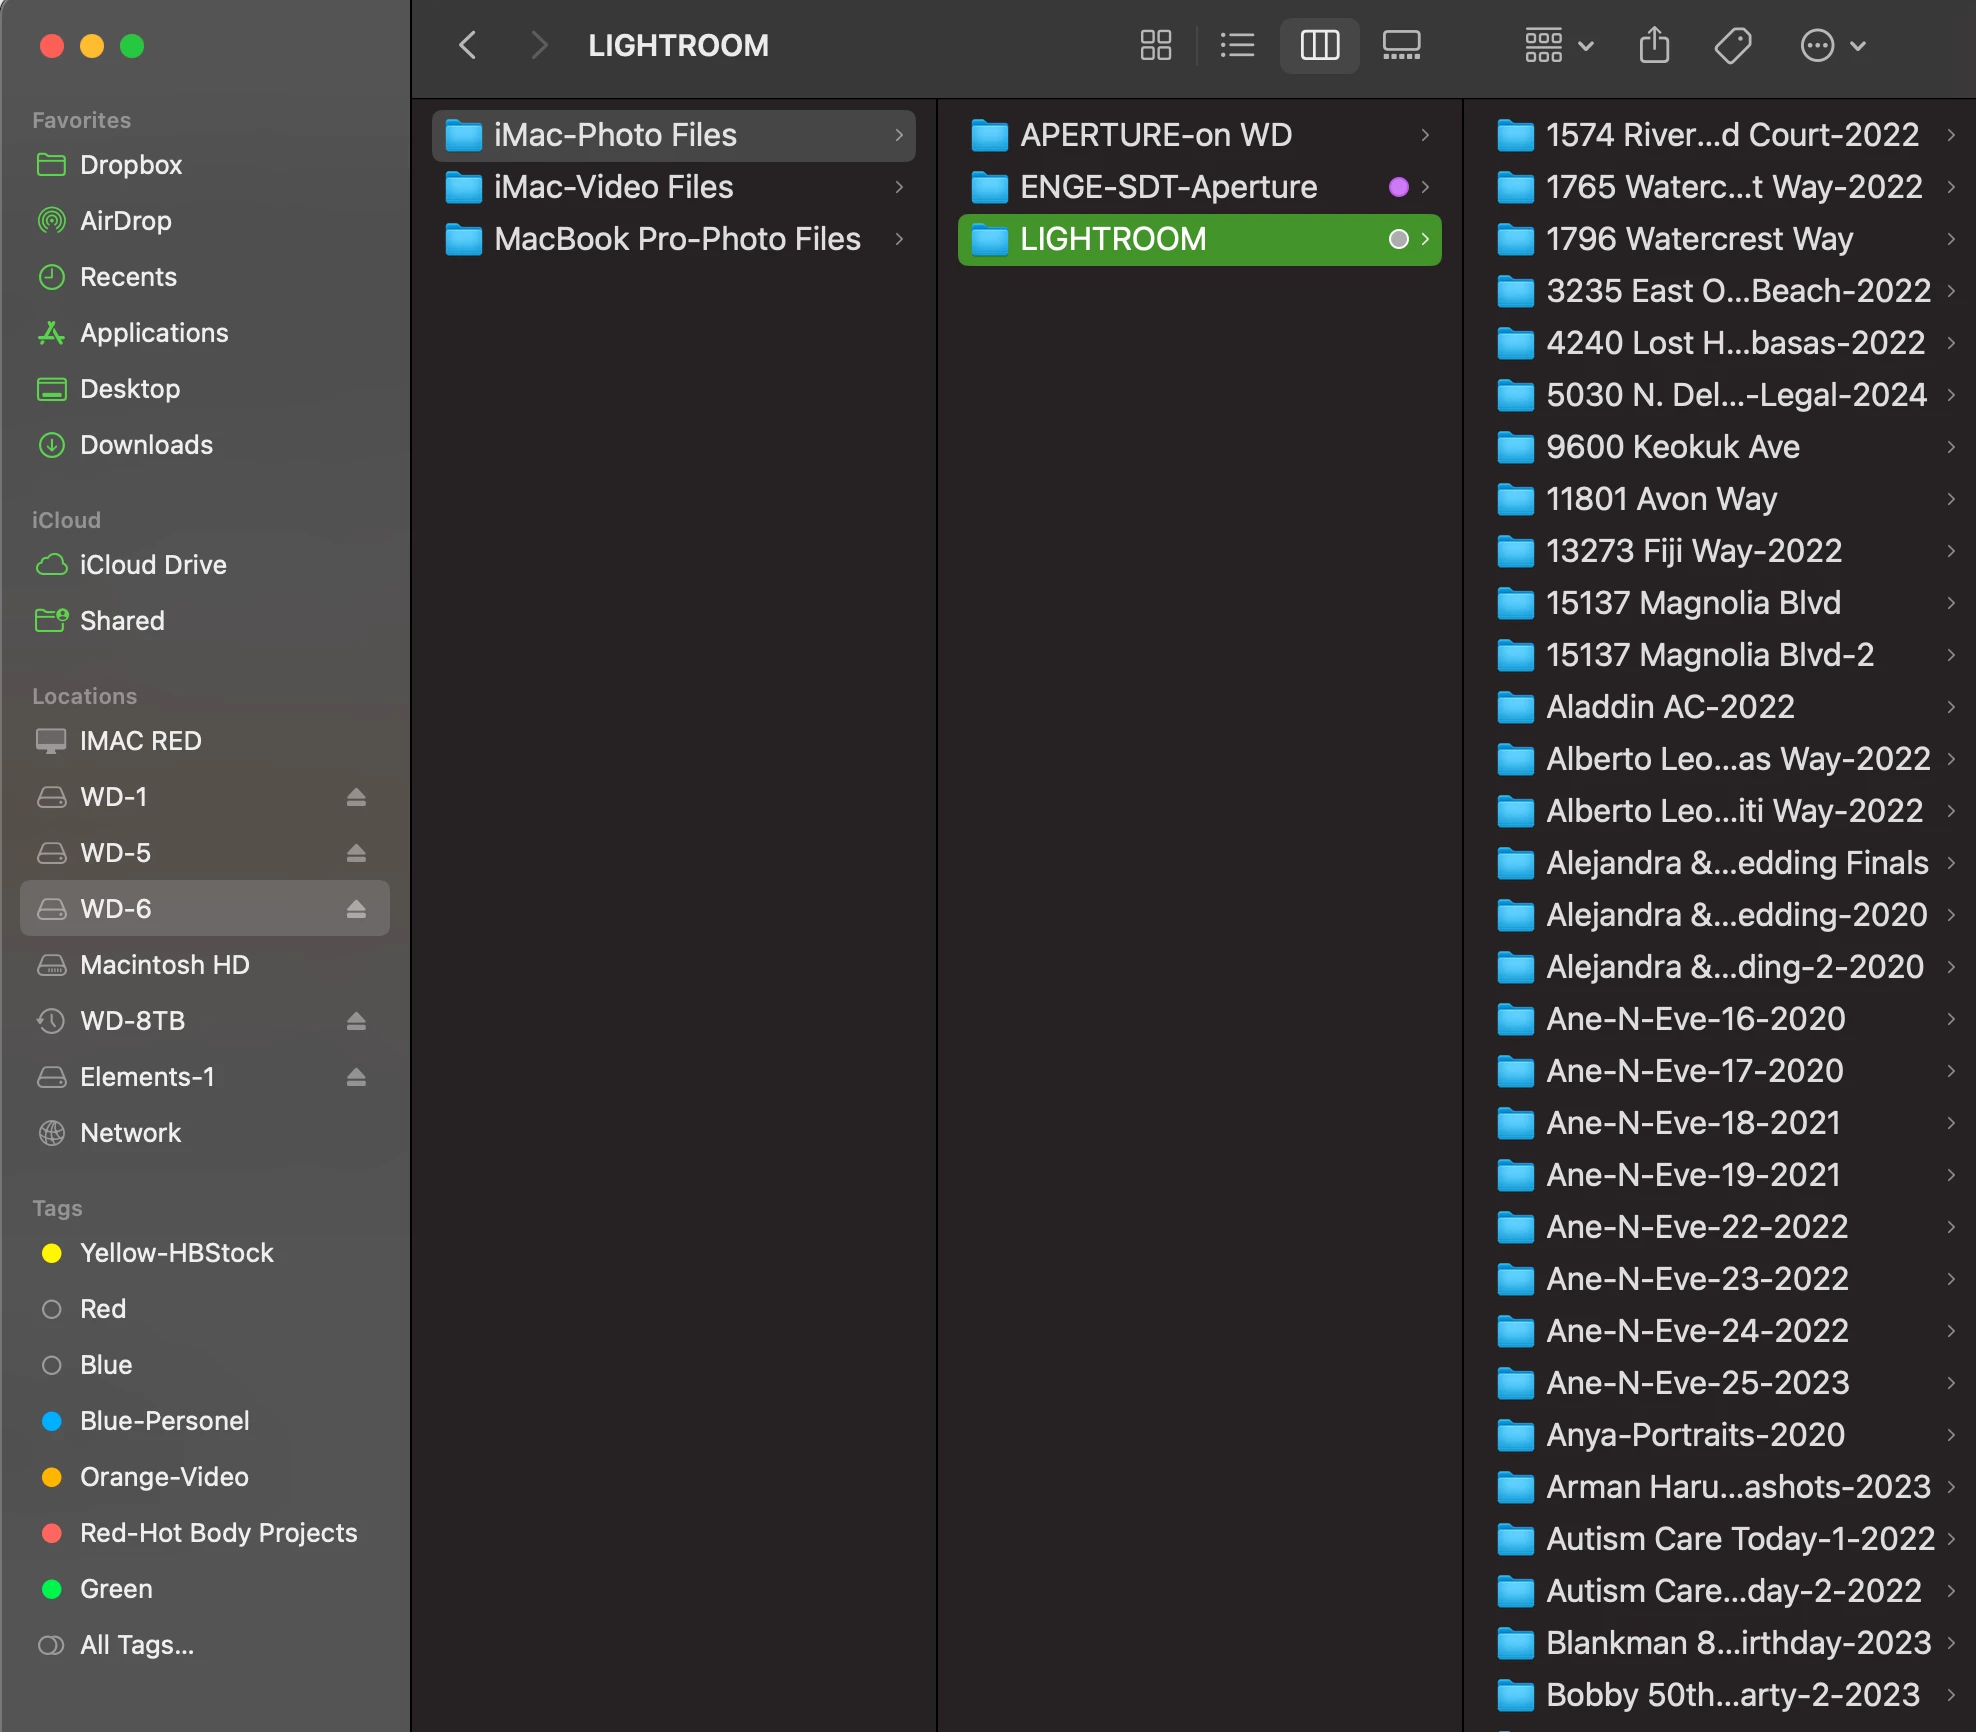Switch to list view

coord(1237,45)
